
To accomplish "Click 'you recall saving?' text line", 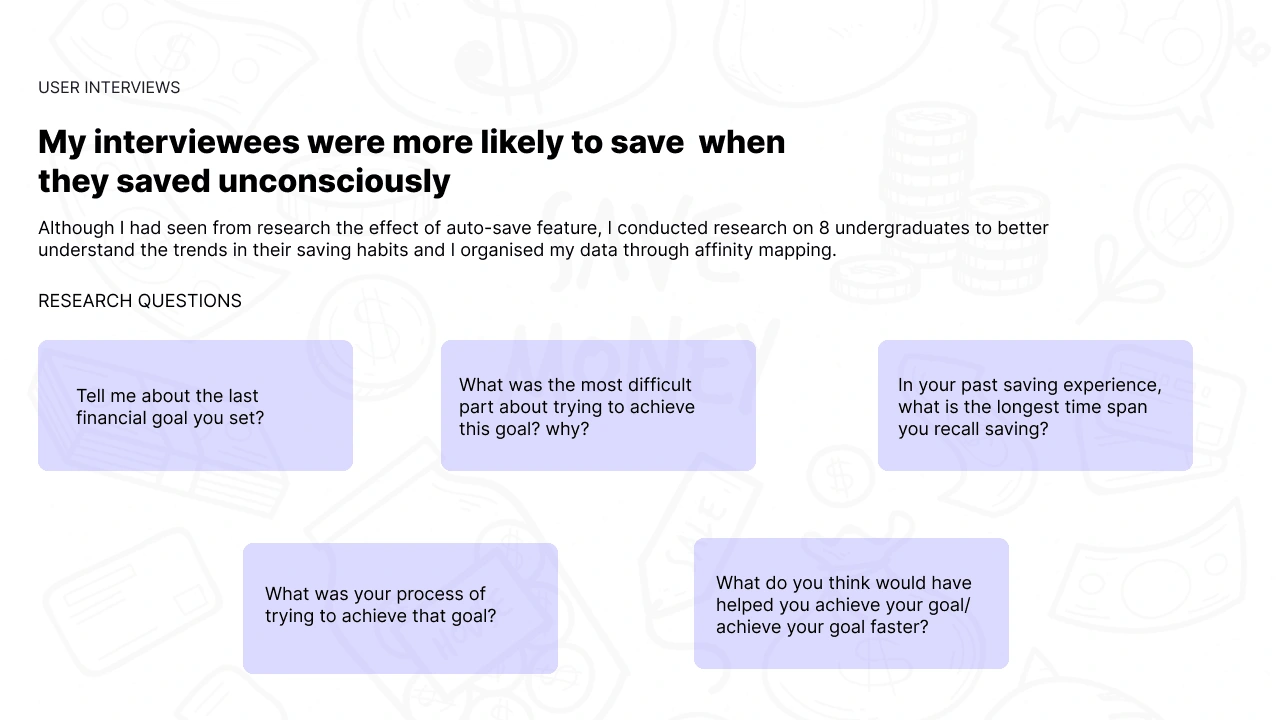I will point(973,429).
